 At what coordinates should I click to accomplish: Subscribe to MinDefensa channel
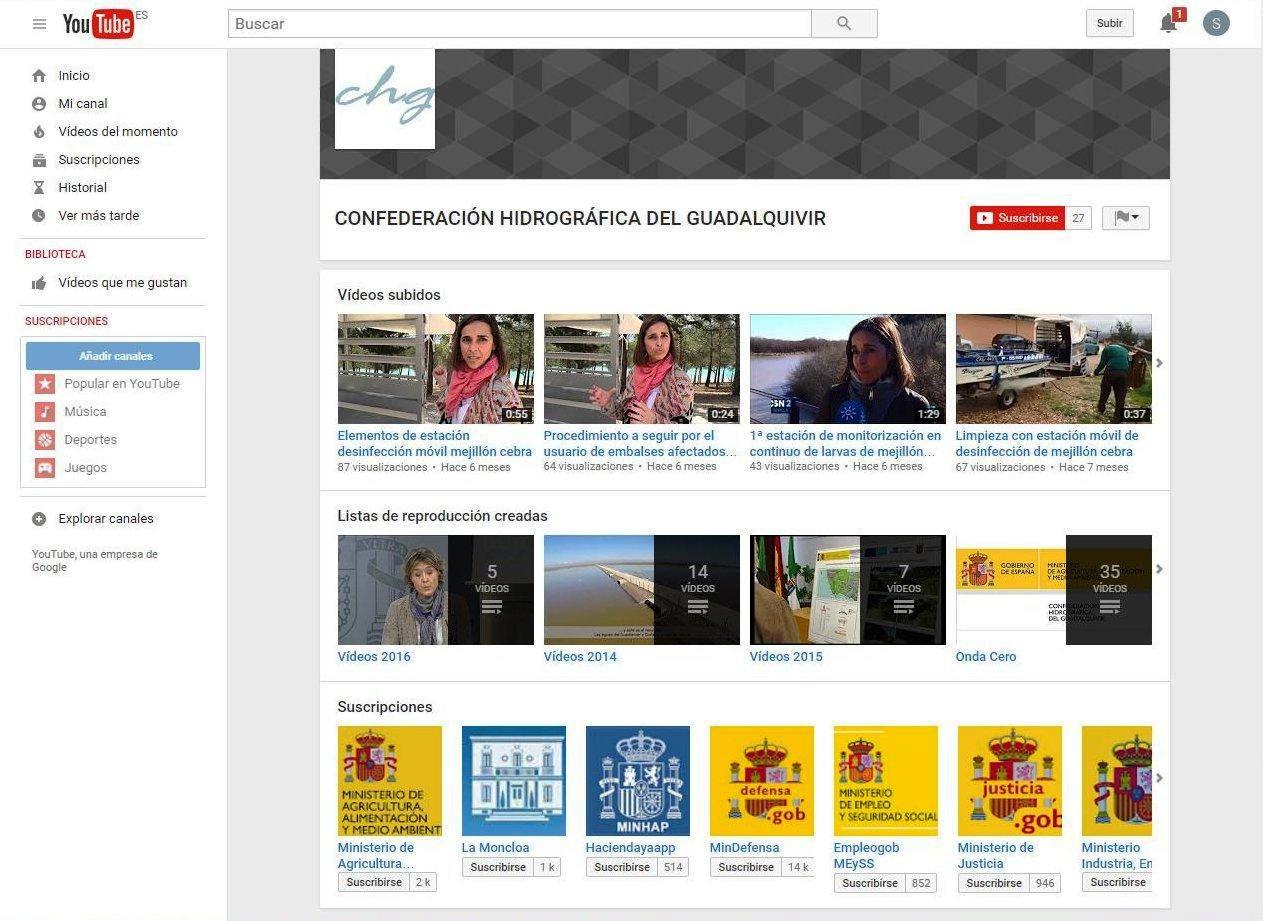click(747, 867)
